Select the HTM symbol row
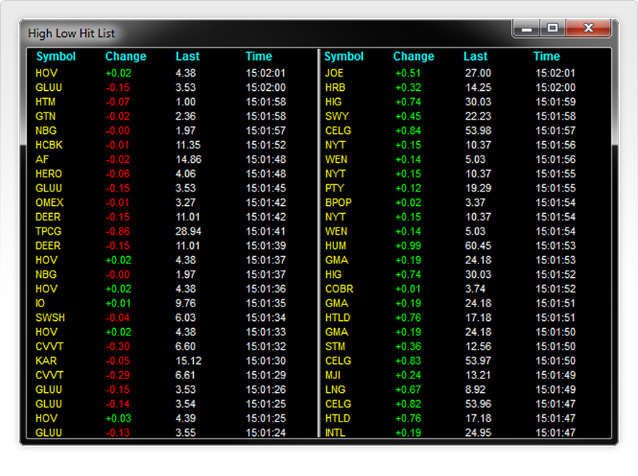This screenshot has width=638, height=476. (x=46, y=102)
